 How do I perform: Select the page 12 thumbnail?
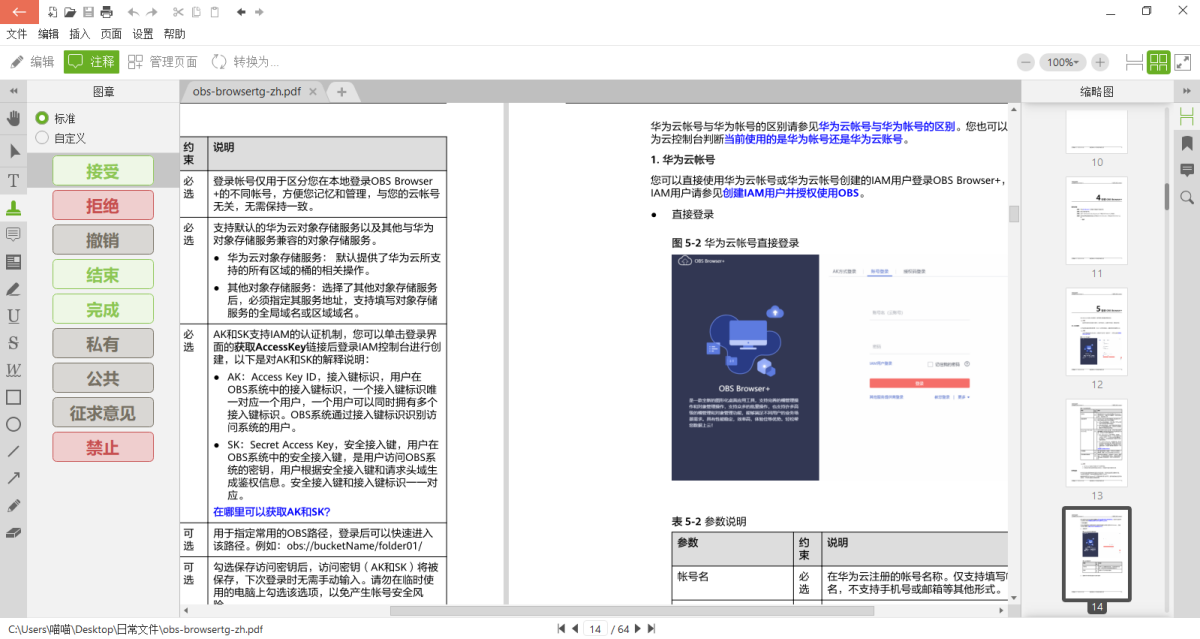click(x=1096, y=331)
